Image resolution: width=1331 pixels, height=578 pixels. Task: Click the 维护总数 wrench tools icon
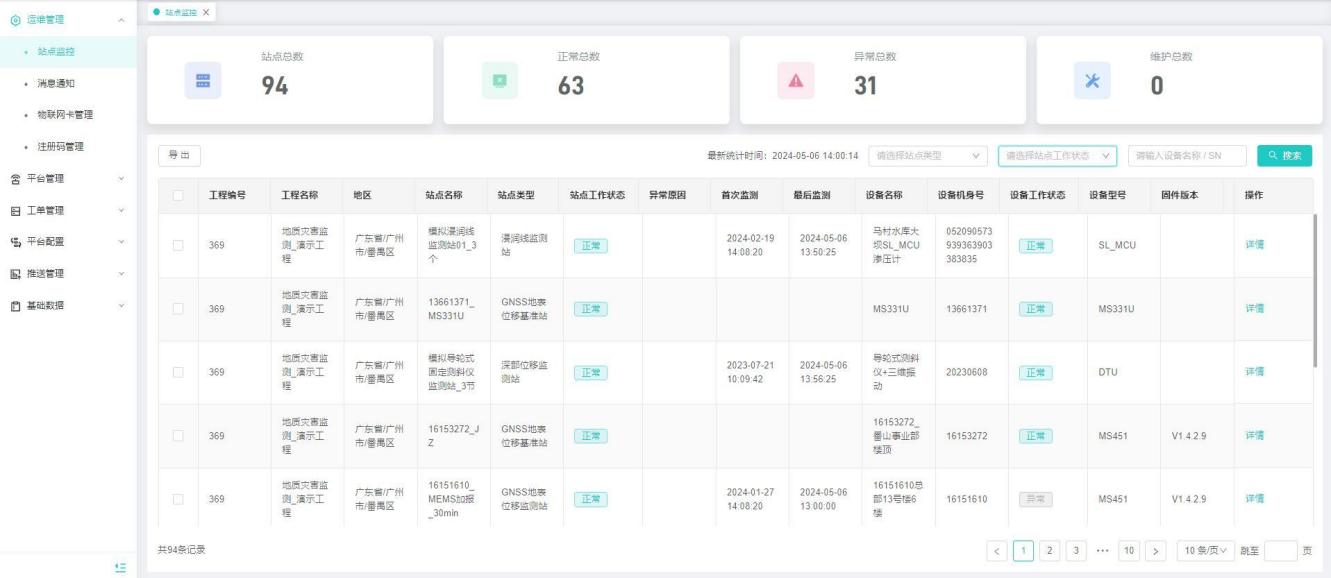pos(1092,81)
